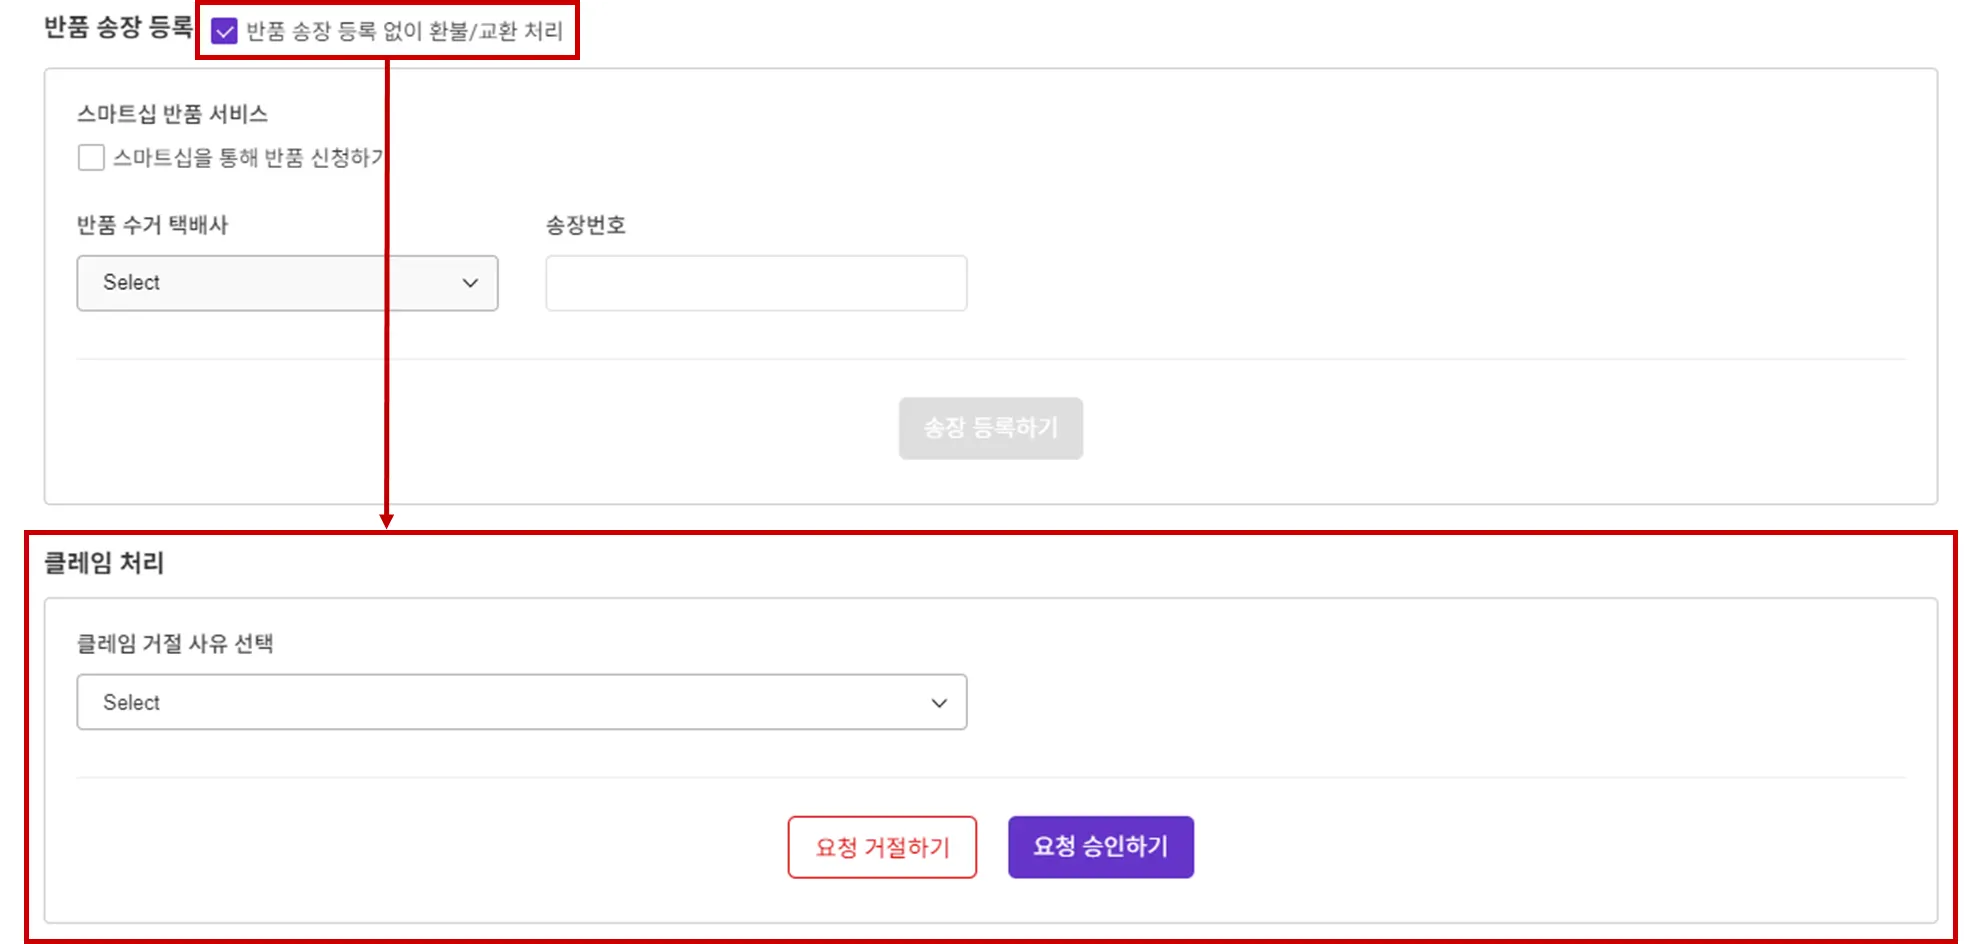1976x944 pixels.
Task: Enable 스마트십을 통해 반품 신청하기 checkbox
Action: [x=91, y=157]
